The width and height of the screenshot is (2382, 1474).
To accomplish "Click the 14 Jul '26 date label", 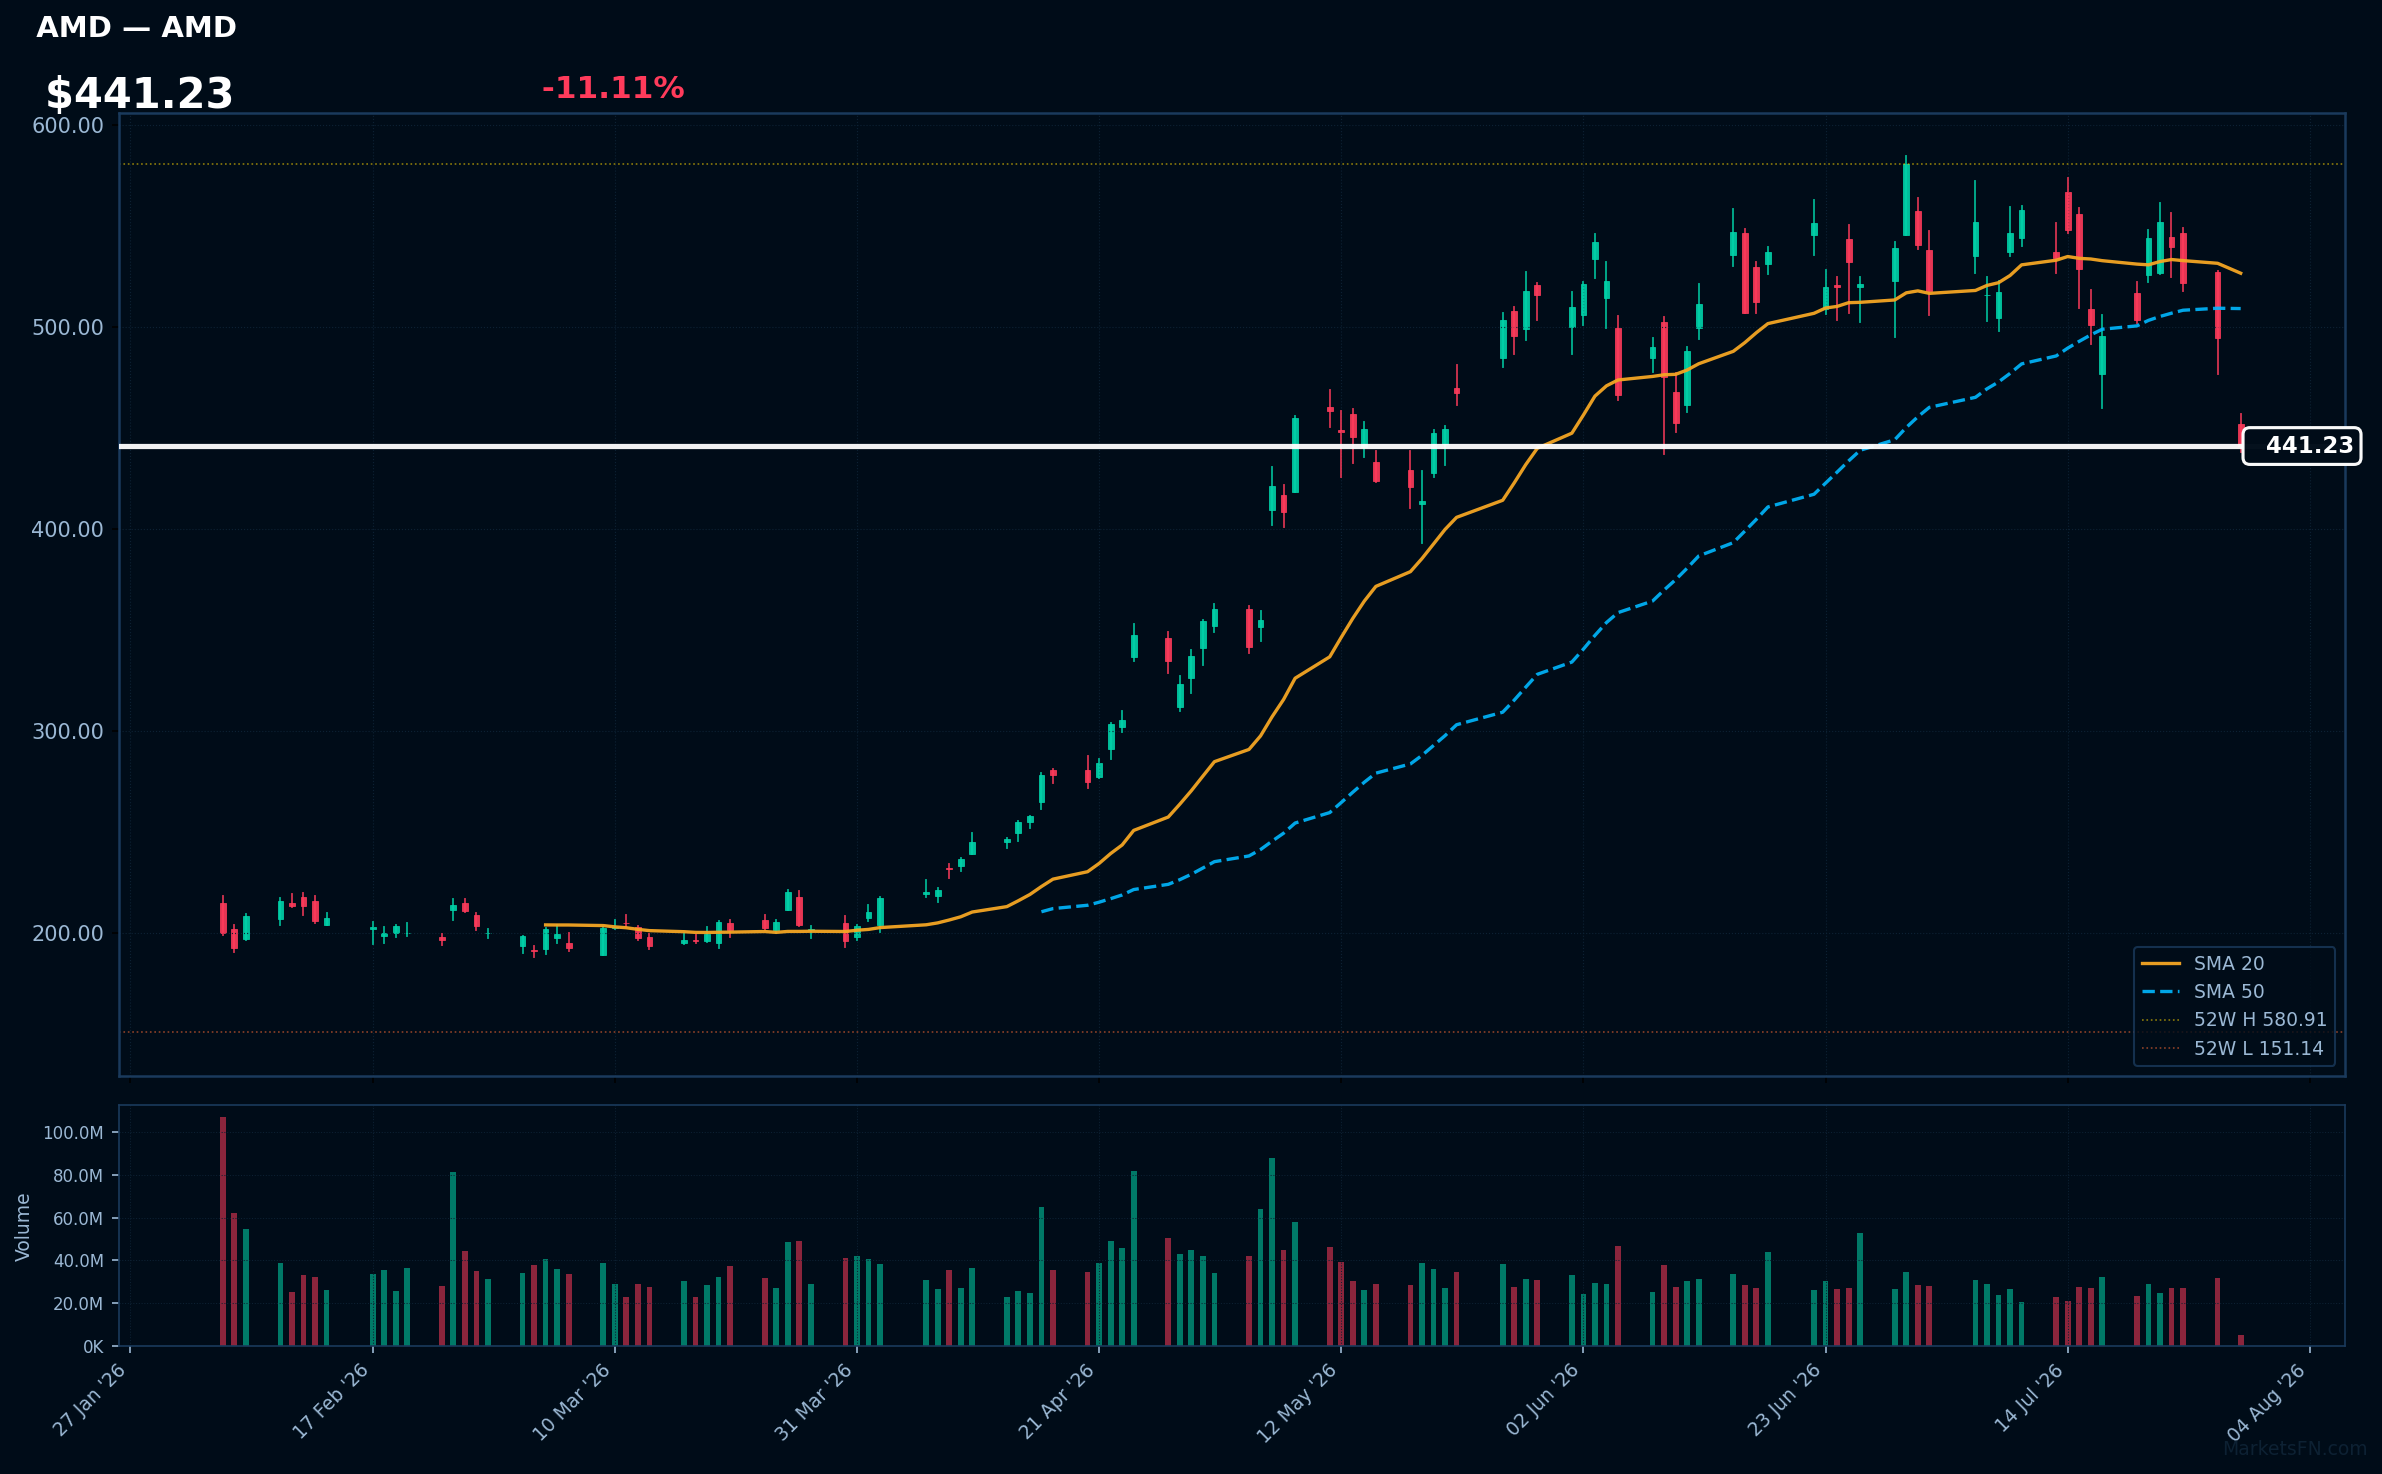I will point(2029,1398).
